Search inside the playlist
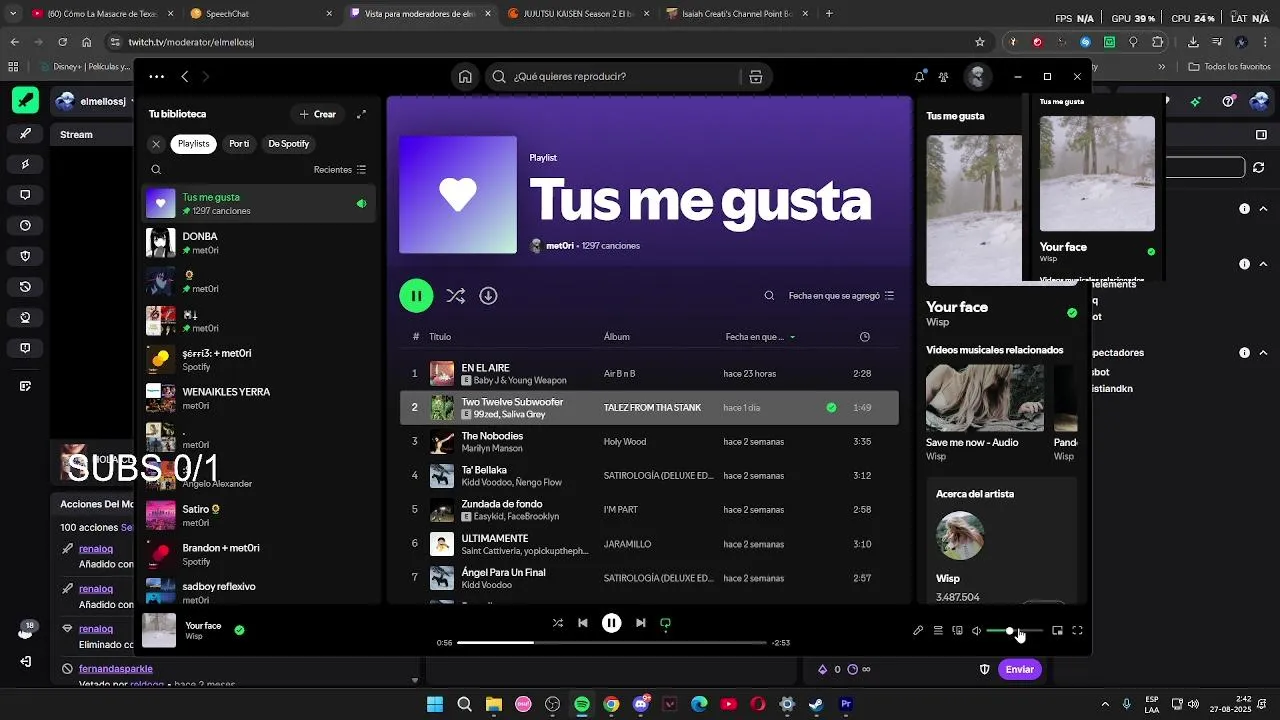This screenshot has height=720, width=1280. (769, 296)
